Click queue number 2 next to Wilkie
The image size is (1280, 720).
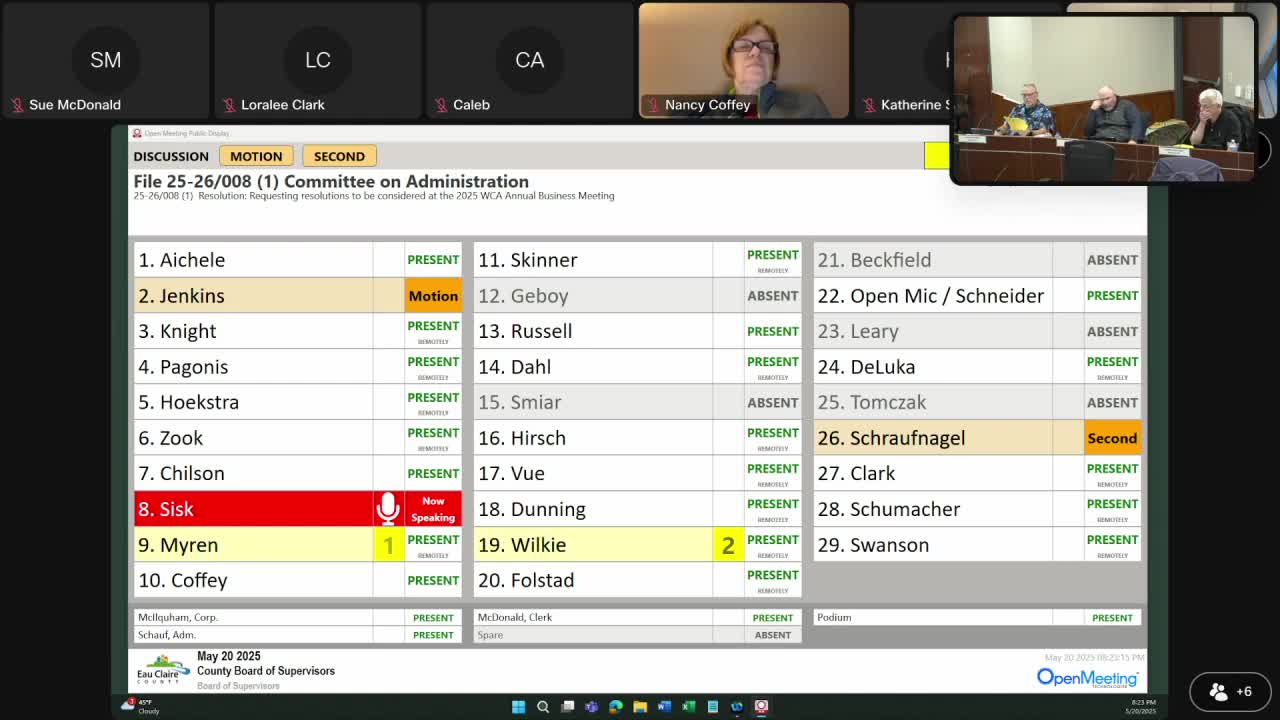728,545
